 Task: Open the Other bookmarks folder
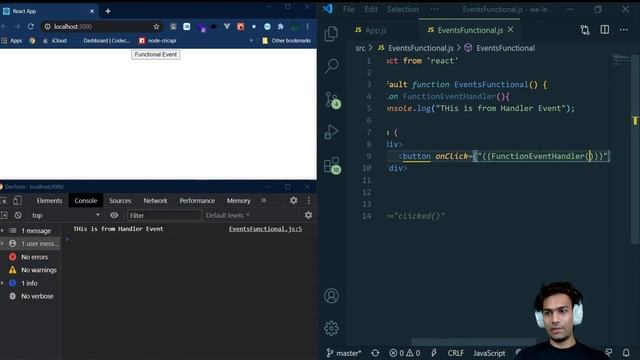[x=287, y=41]
